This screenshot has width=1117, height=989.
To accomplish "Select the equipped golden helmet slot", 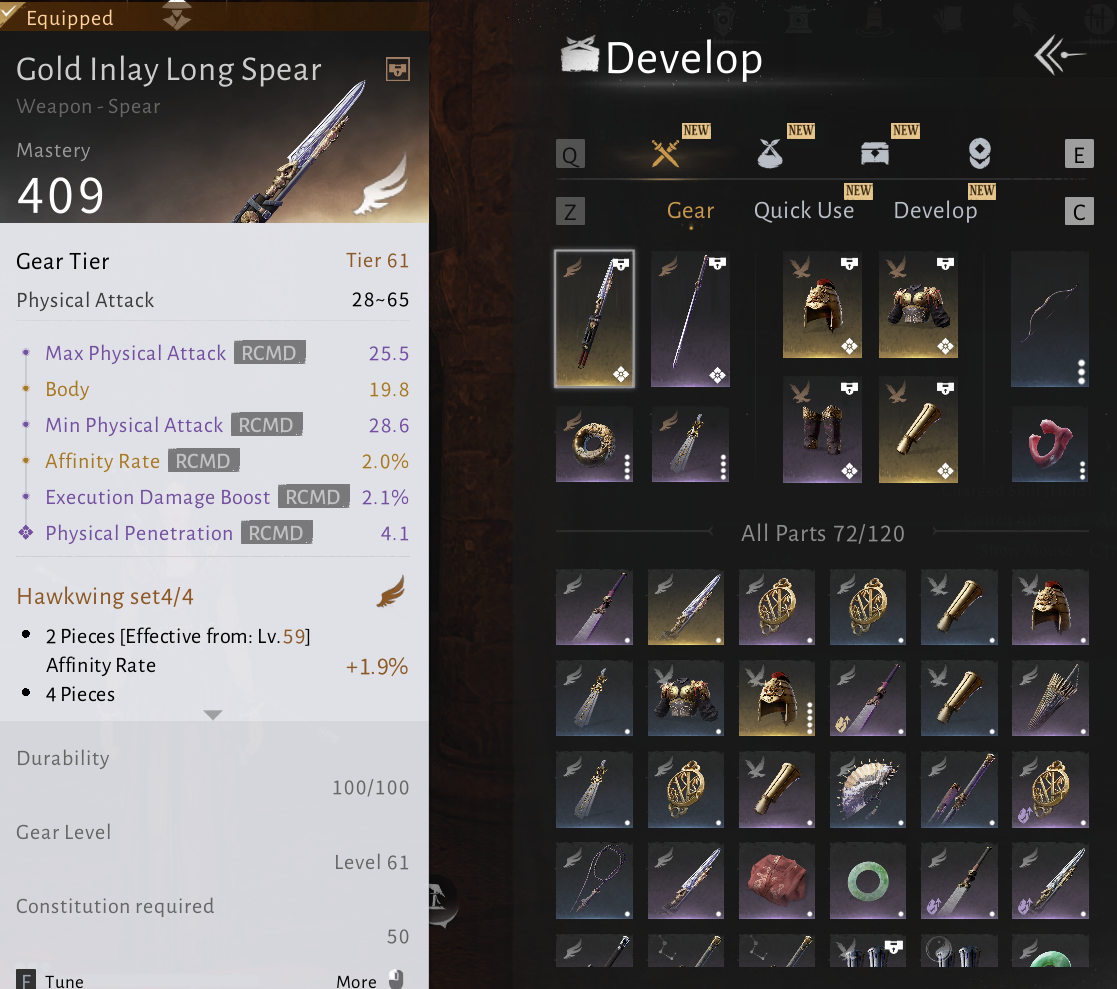I will tap(822, 304).
